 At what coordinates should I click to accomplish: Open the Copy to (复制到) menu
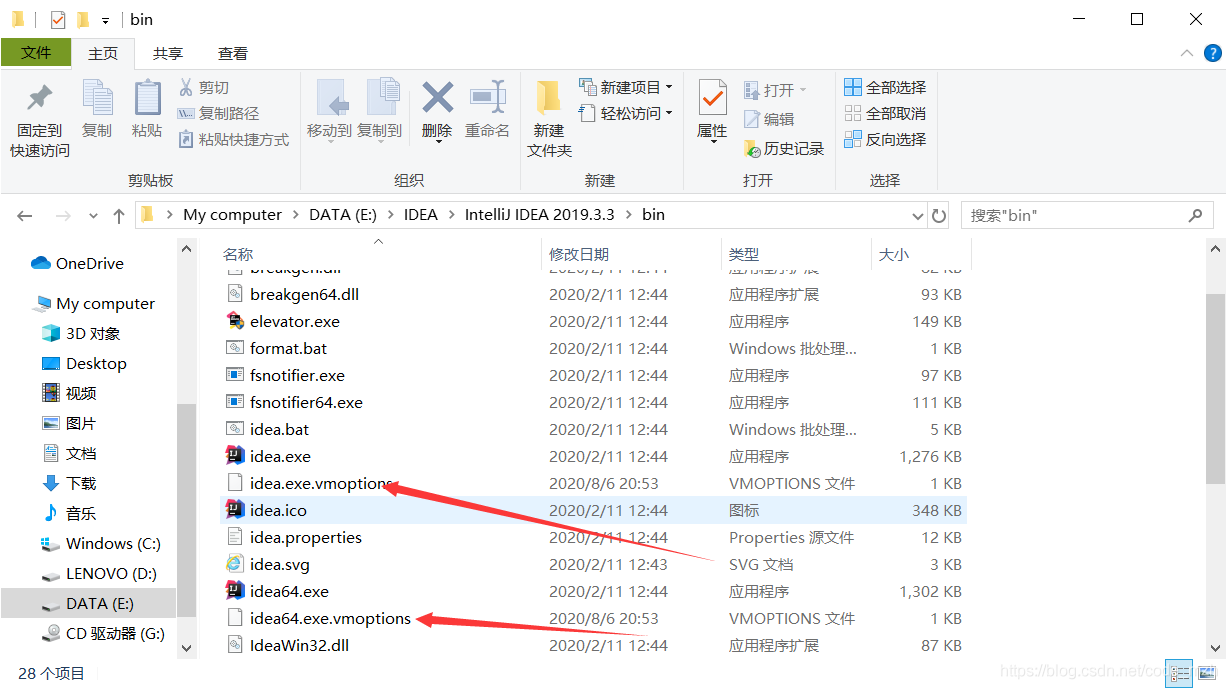click(380, 110)
